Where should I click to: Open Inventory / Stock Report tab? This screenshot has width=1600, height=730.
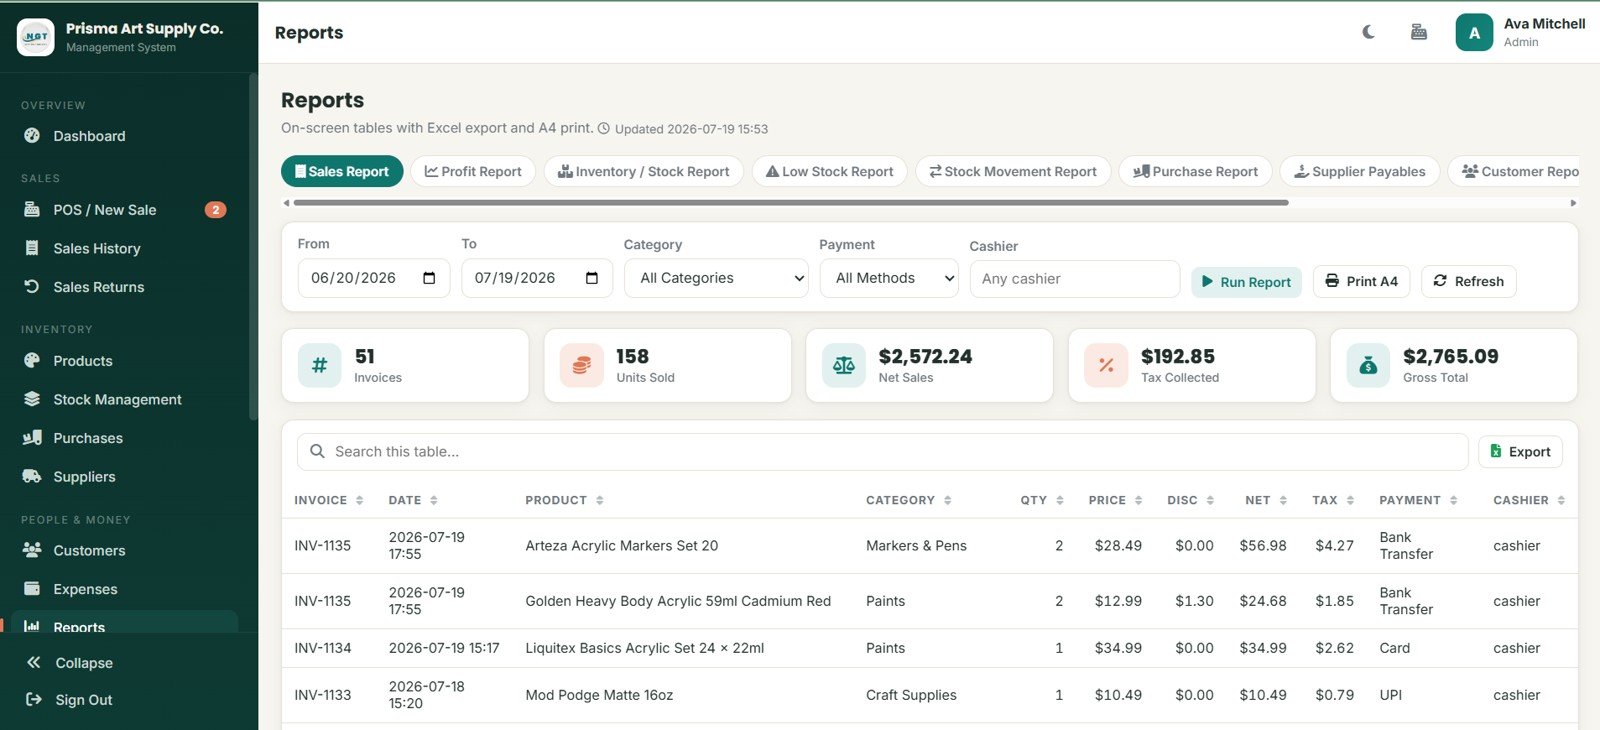click(x=643, y=171)
